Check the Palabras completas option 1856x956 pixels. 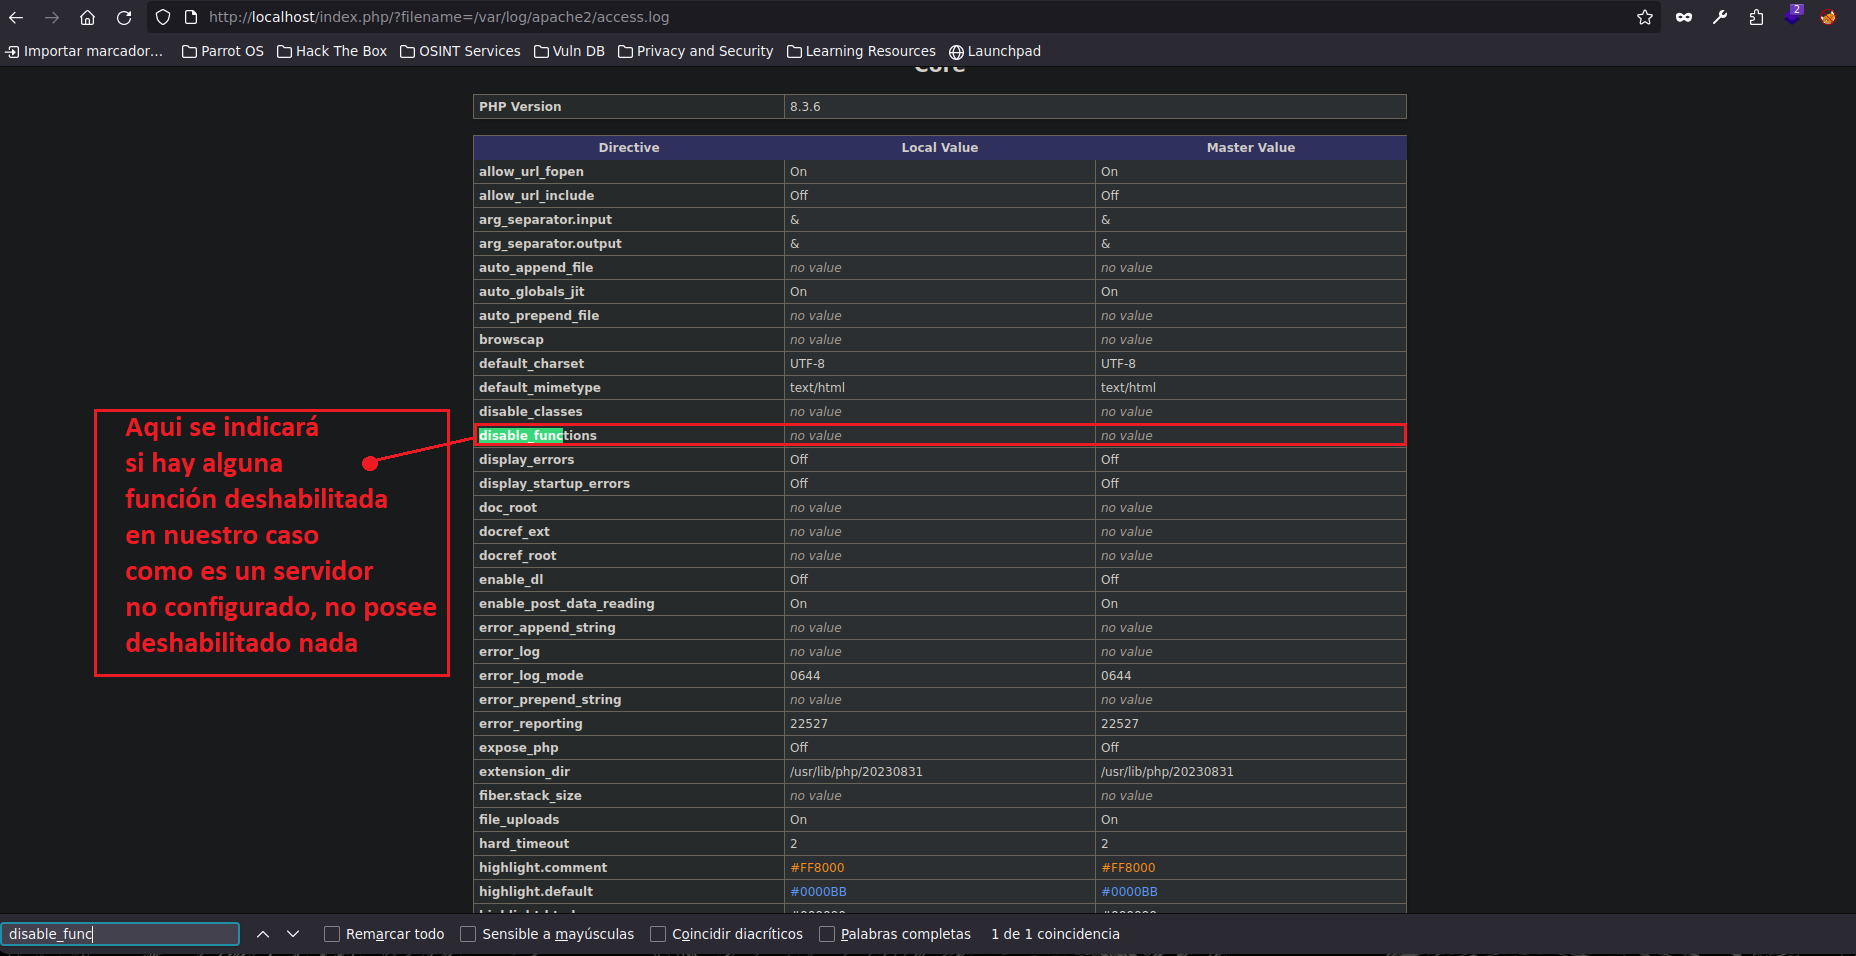[x=827, y=934]
